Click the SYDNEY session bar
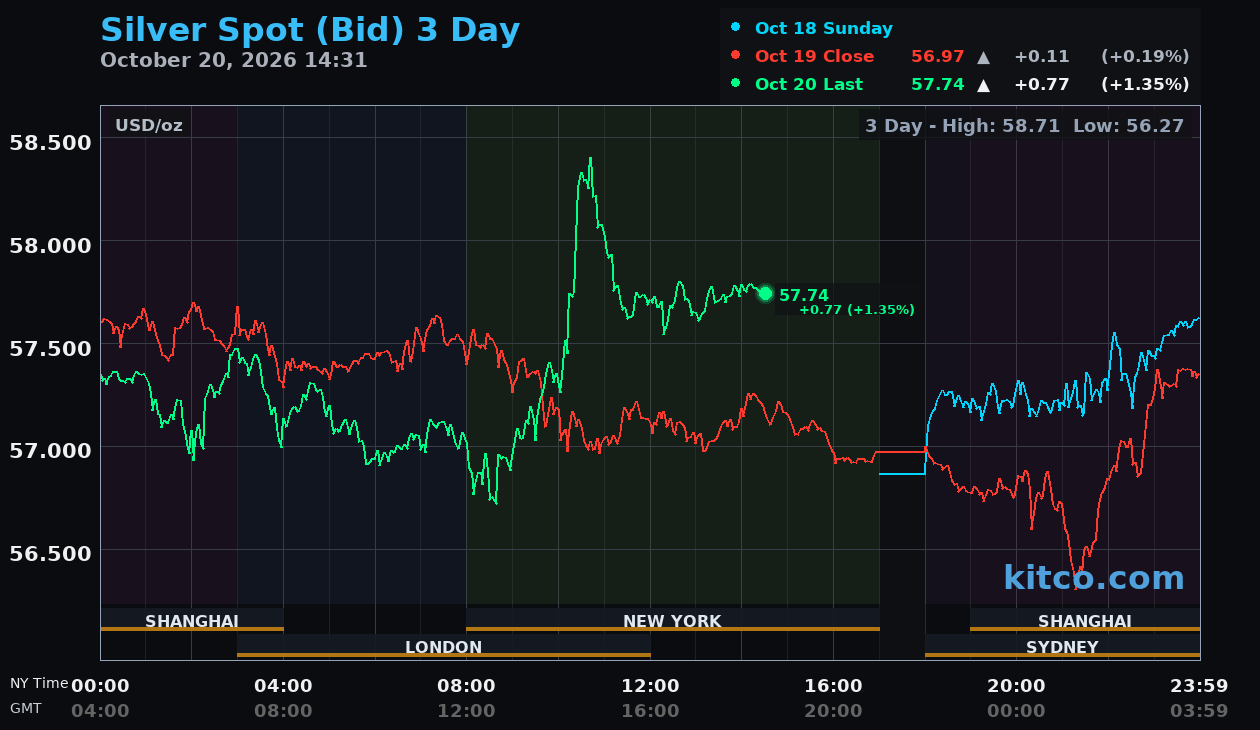Viewport: 1260px width, 730px height. point(1062,646)
